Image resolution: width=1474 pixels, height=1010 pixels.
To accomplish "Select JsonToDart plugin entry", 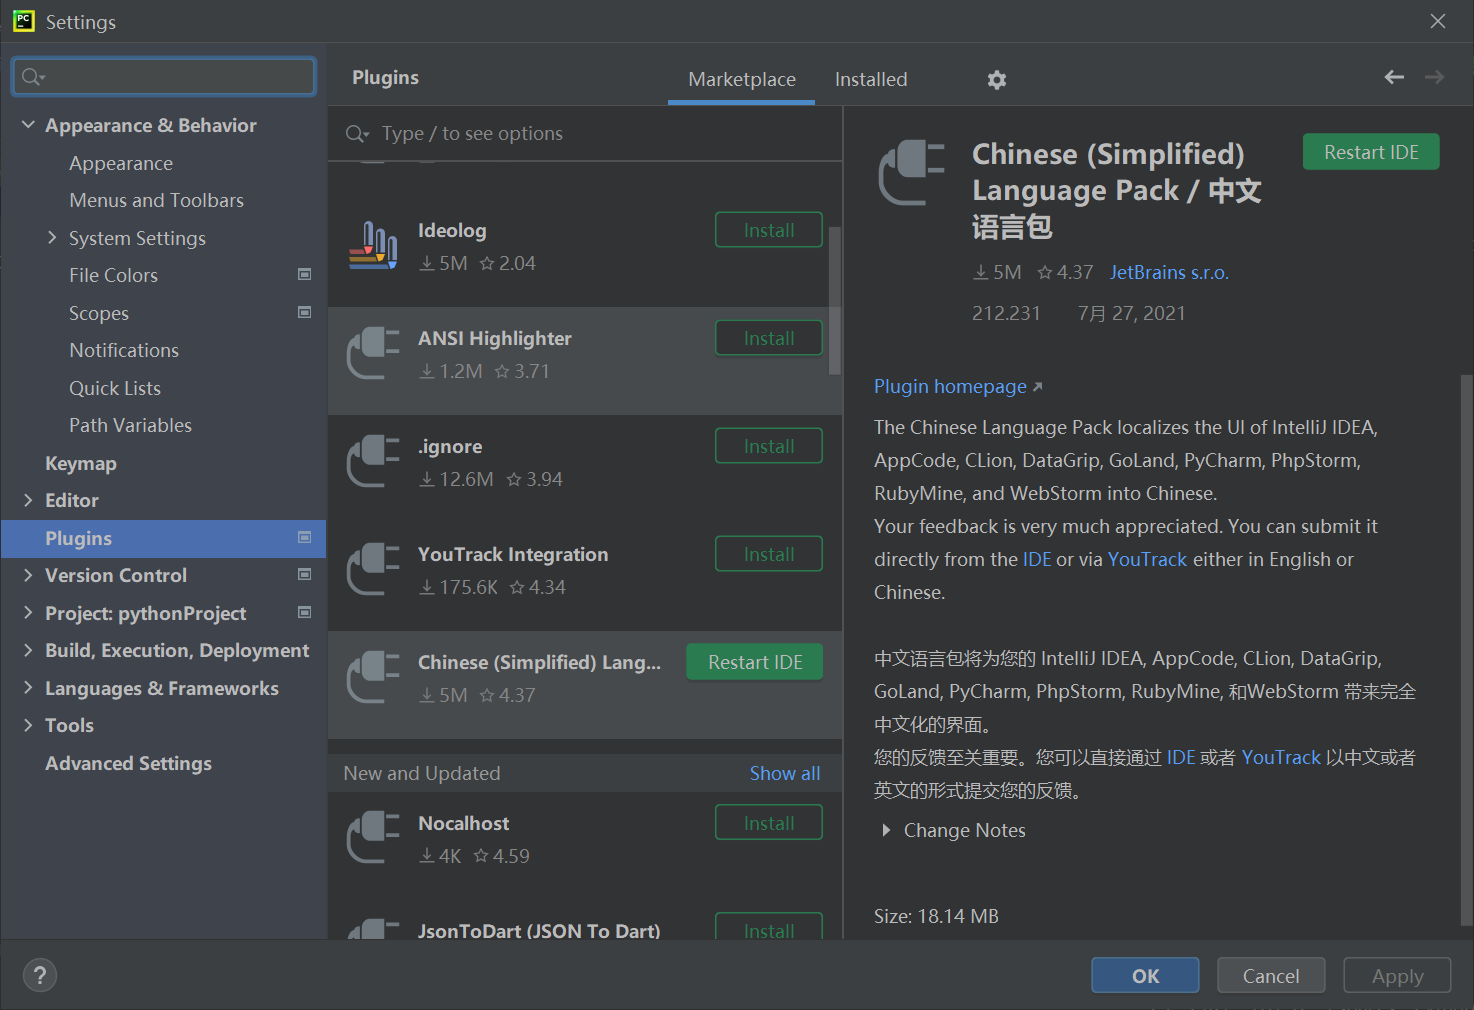I will pyautogui.click(x=585, y=920).
